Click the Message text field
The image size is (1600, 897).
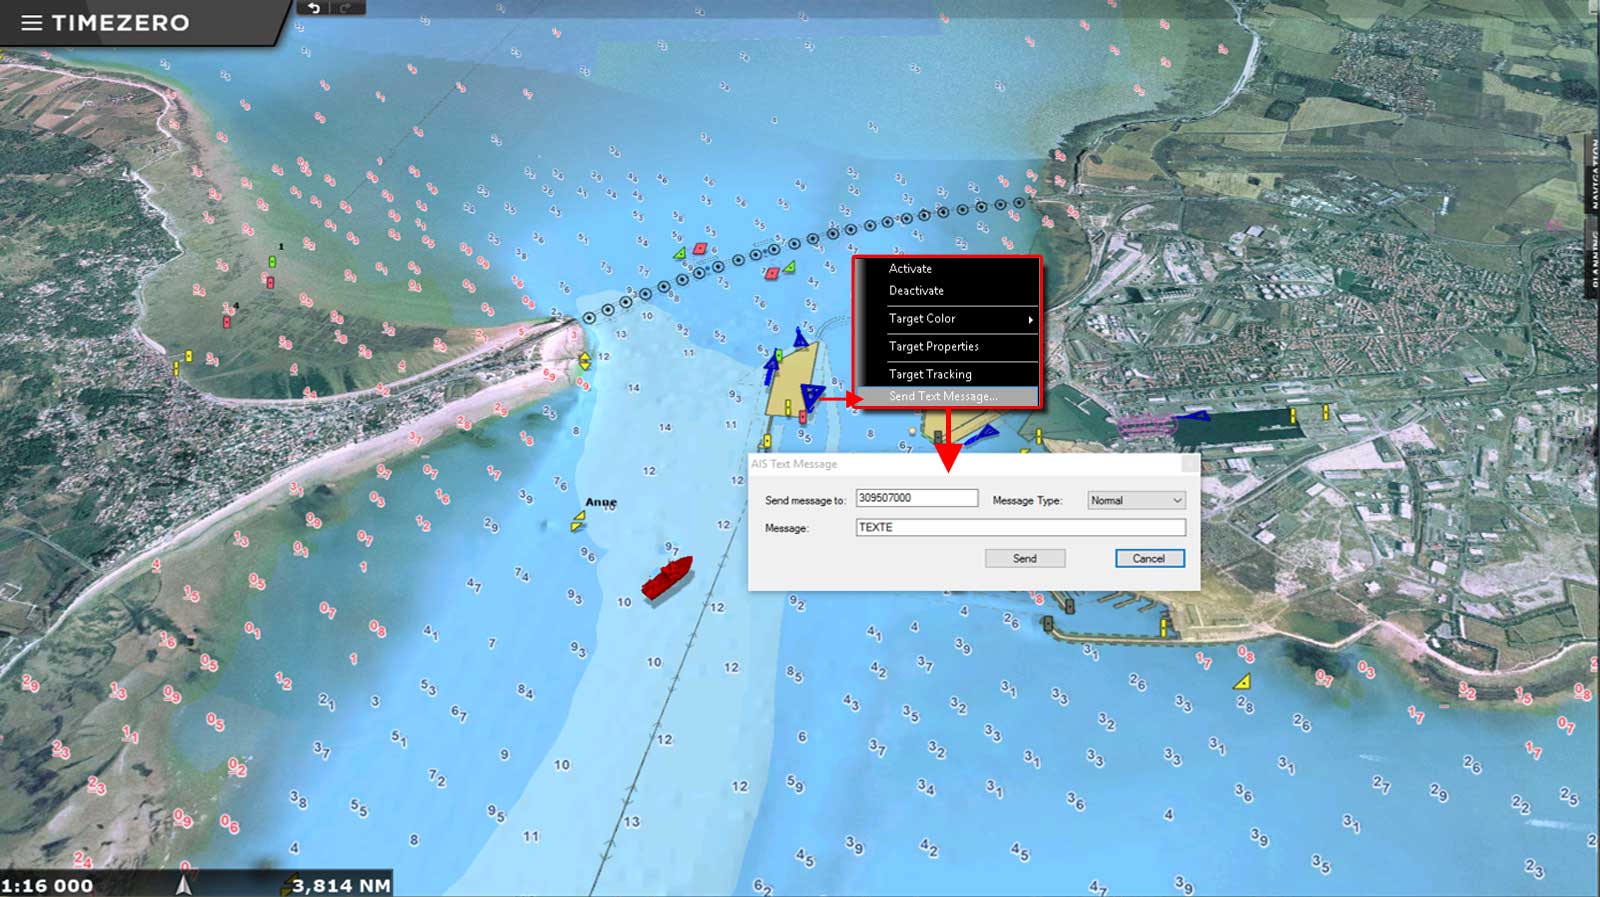1020,527
